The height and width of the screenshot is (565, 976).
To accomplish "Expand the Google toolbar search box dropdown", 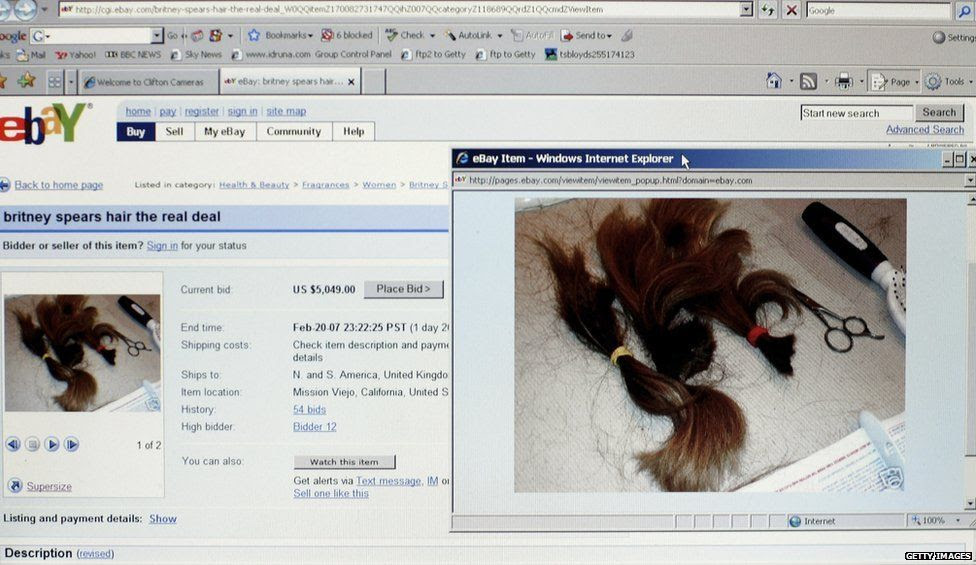I will tap(156, 35).
